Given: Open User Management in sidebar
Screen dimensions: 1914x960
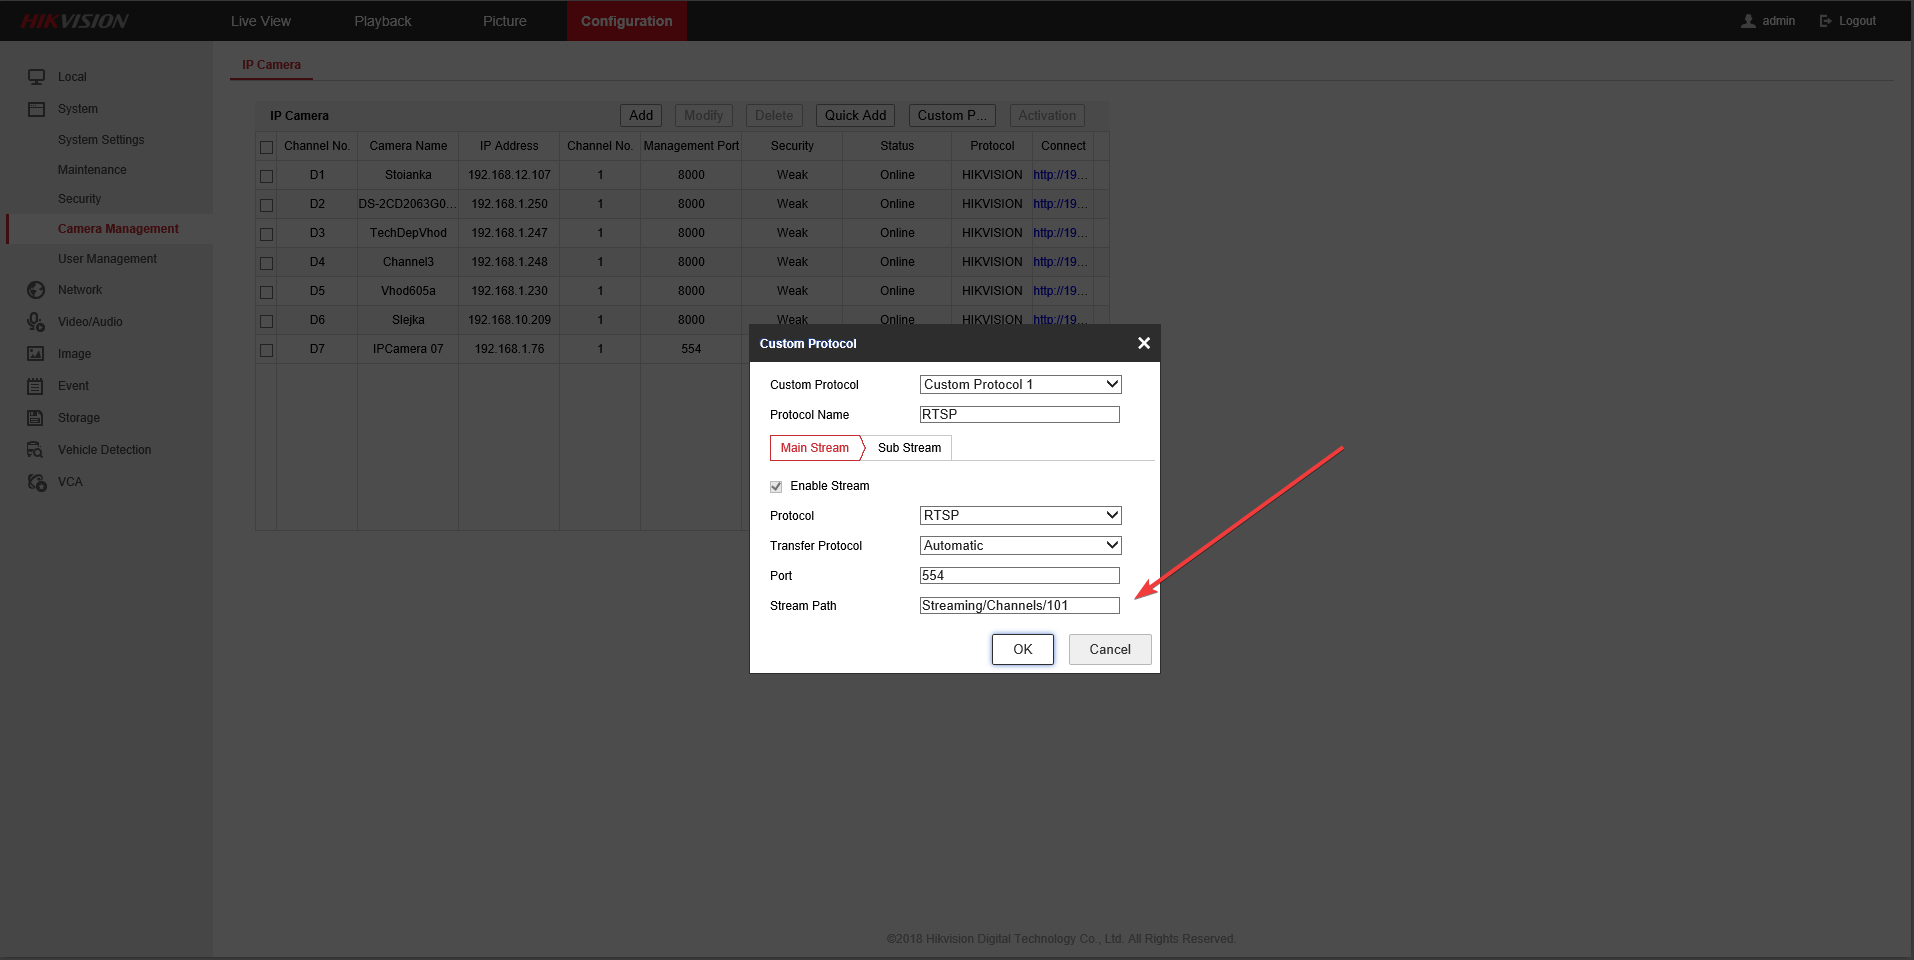Looking at the screenshot, I should coord(107,259).
